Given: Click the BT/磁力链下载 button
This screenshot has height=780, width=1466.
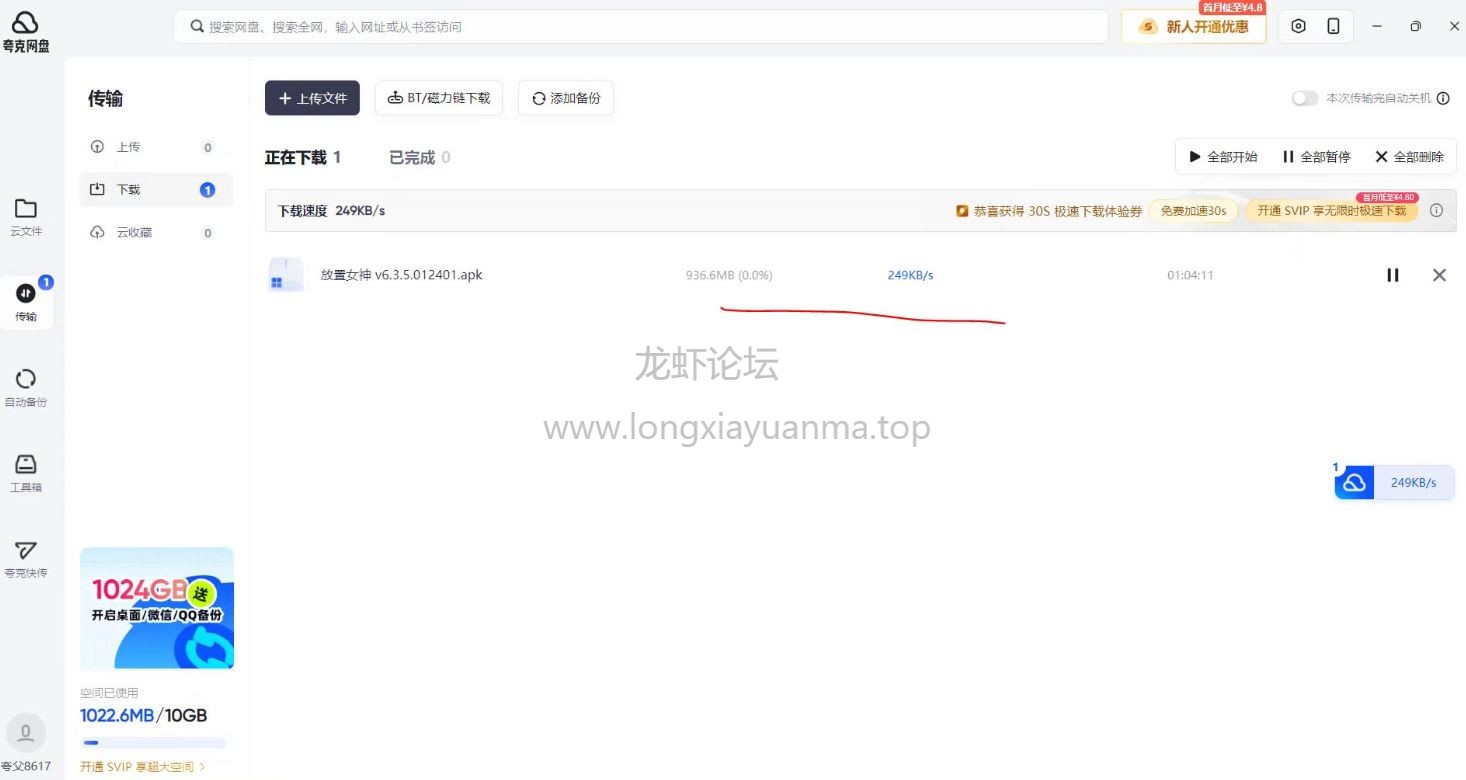Looking at the screenshot, I should tap(439, 98).
